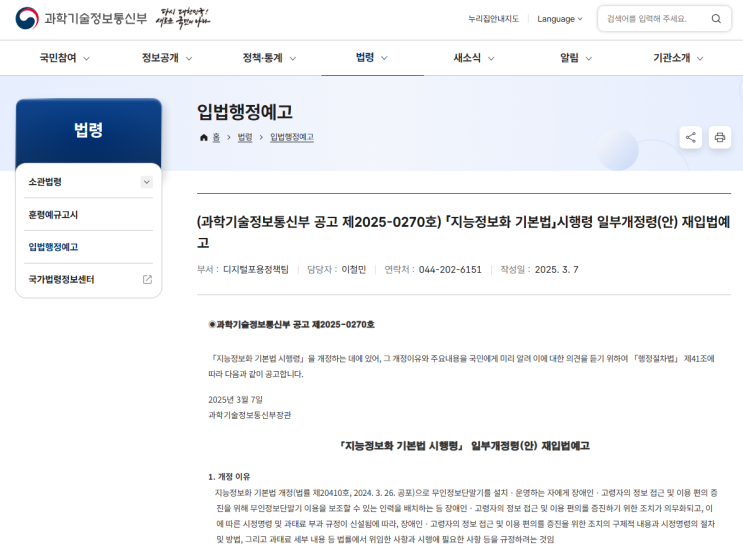This screenshot has width=743, height=545.
Task: Click external link icon beside 국가법령정보센터
Action: (147, 279)
